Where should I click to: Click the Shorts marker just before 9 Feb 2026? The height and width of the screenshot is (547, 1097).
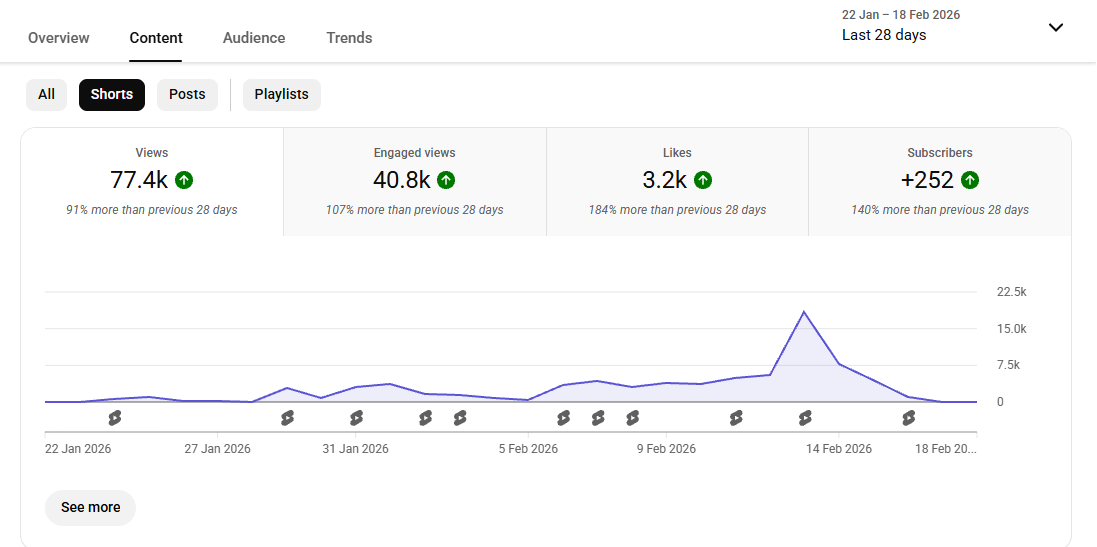coord(632,418)
